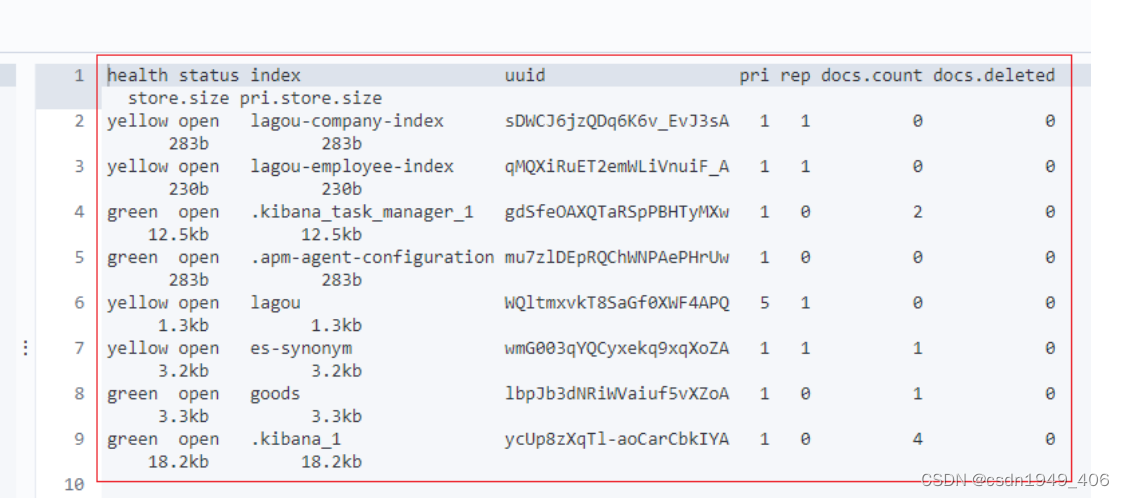Click the uuid gdSfeOAXQTaRSpPBHTyMXw

click(x=616, y=212)
